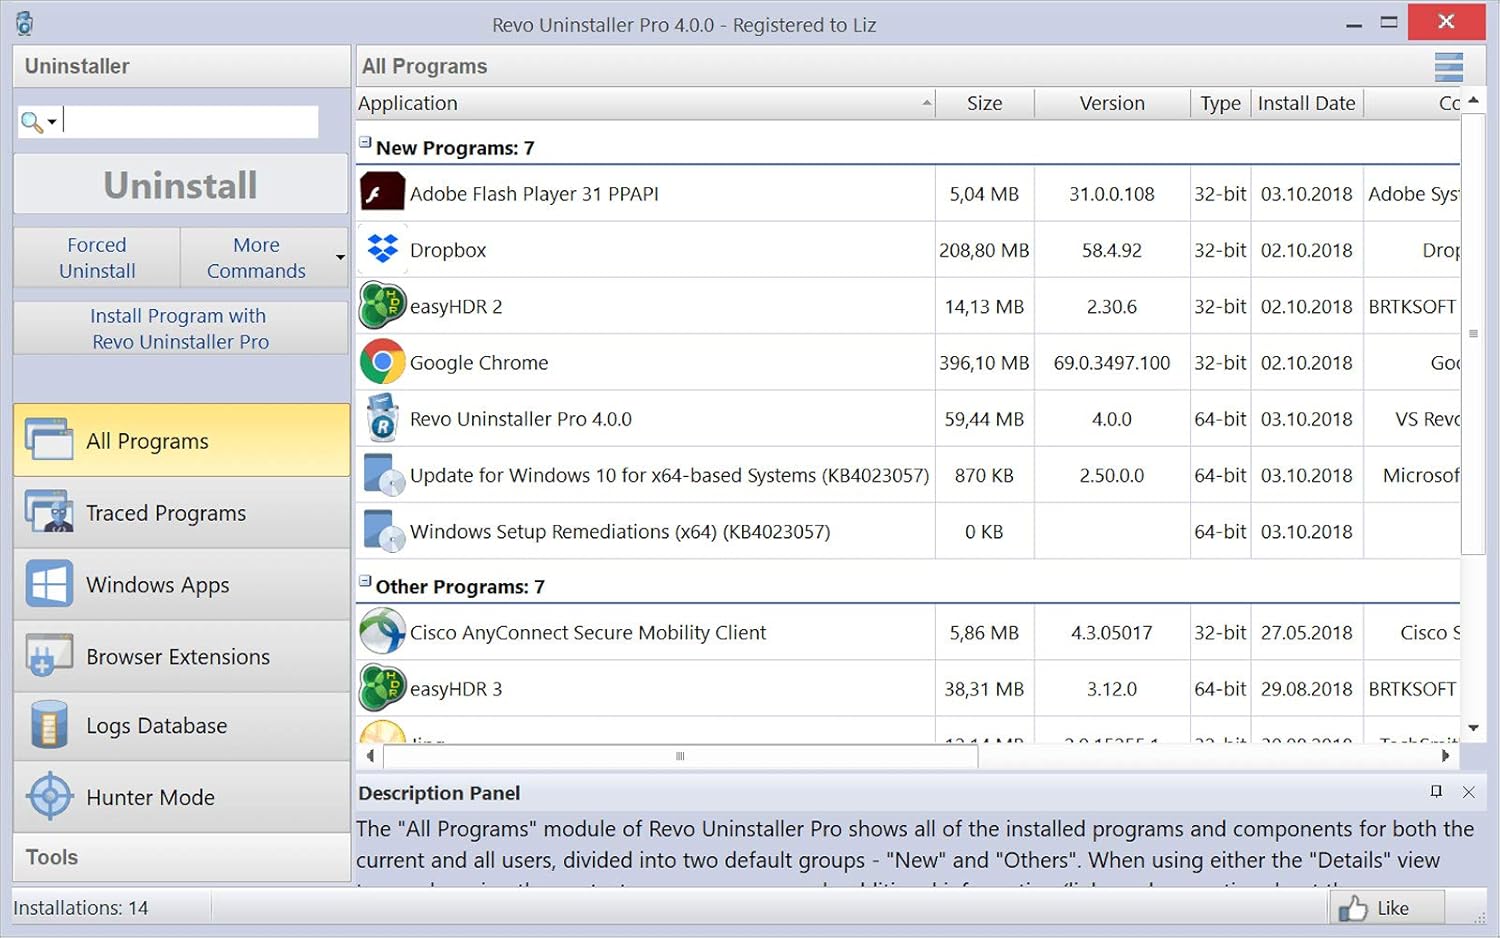Click the Uninstaller section header
1500x938 pixels.
point(181,66)
